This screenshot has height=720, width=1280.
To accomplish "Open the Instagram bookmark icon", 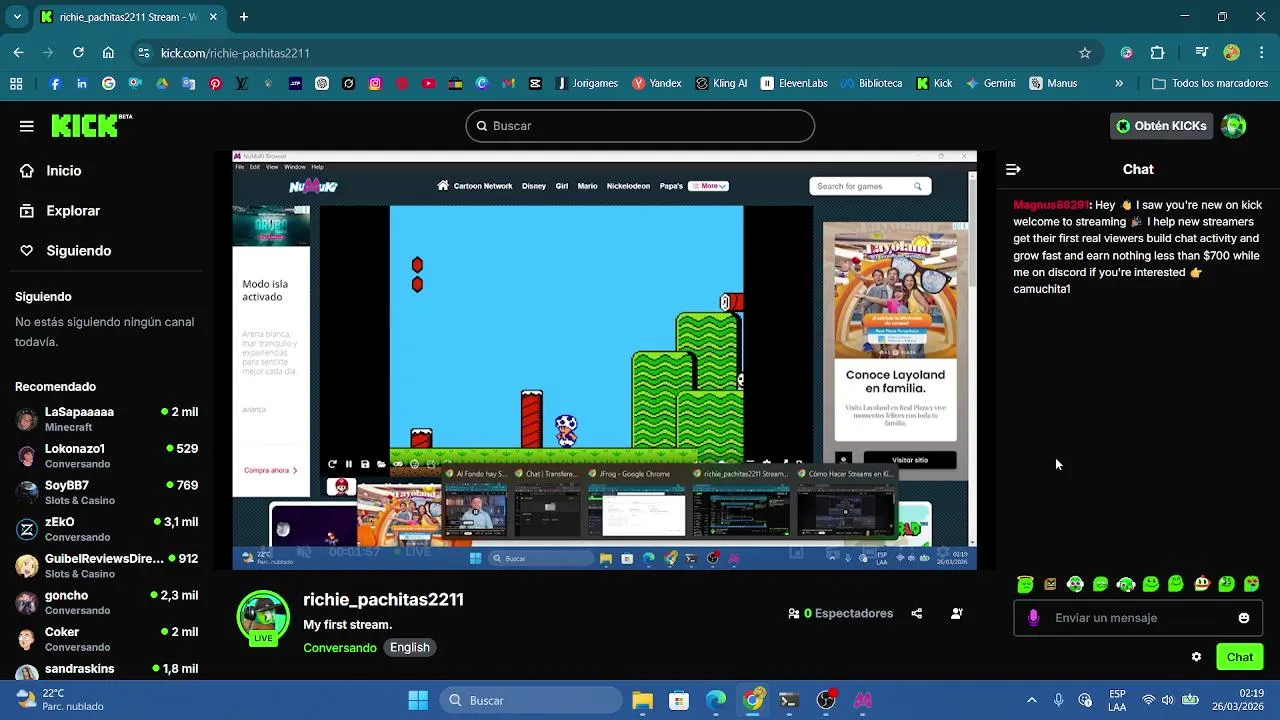I will [375, 84].
